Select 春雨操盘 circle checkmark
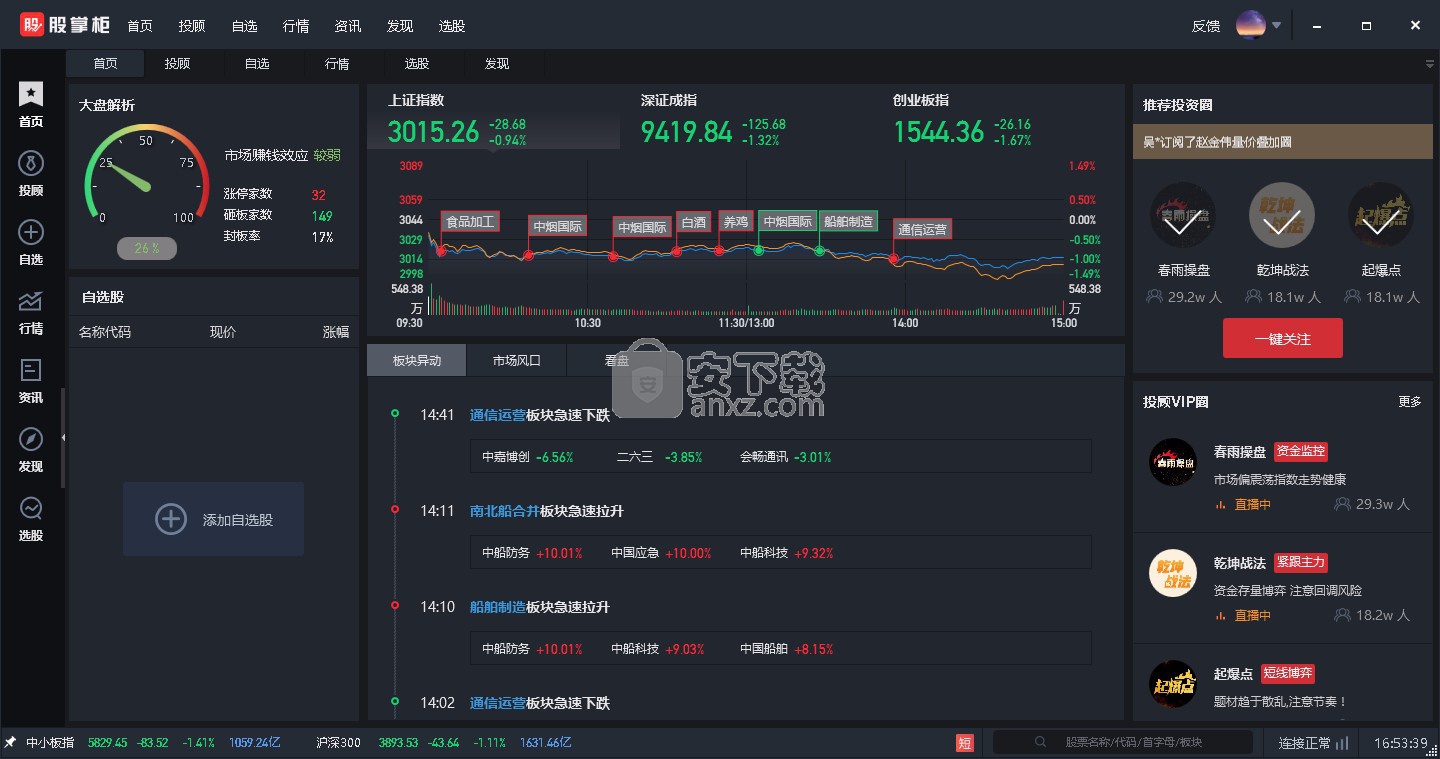The image size is (1440, 759). pyautogui.click(x=1183, y=215)
